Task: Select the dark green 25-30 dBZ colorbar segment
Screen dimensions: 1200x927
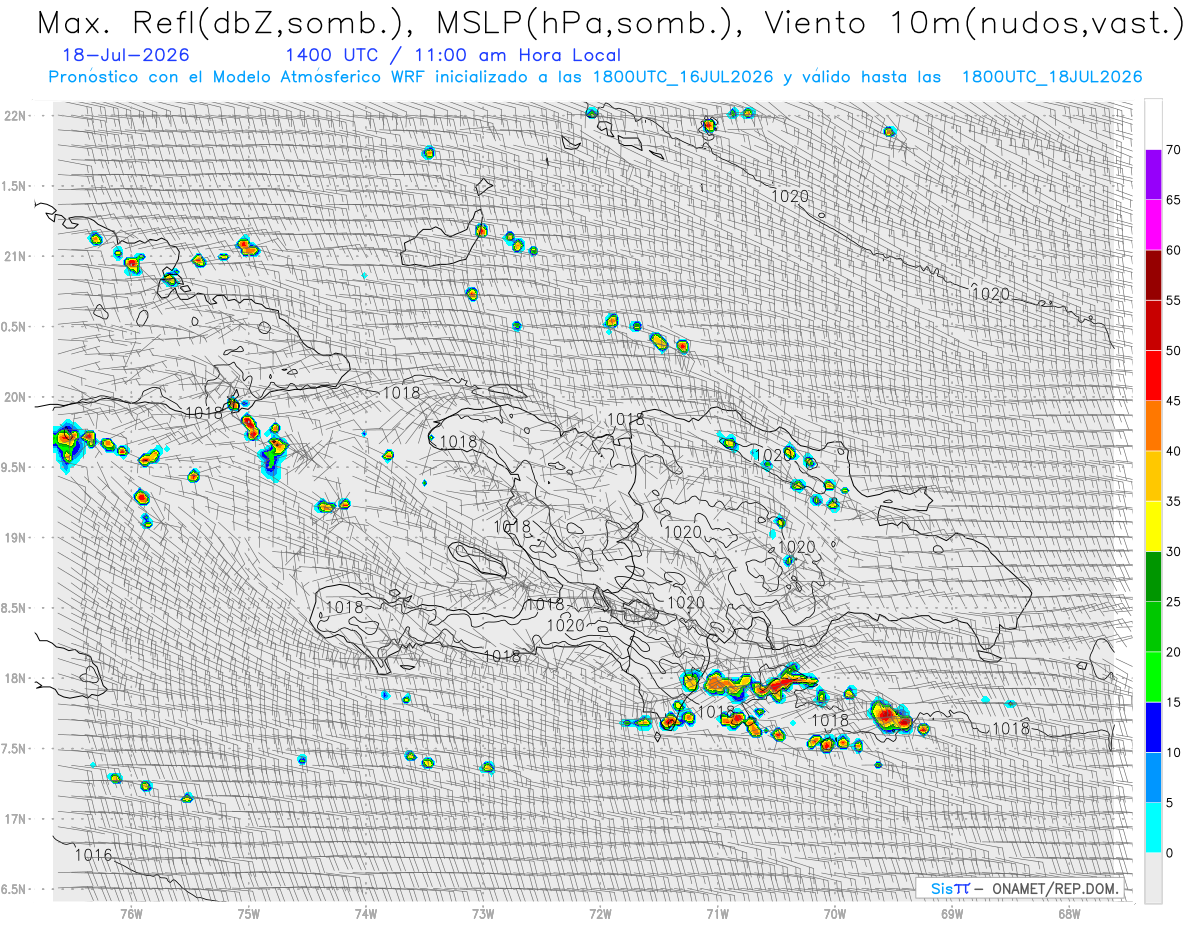Action: pos(1153,576)
